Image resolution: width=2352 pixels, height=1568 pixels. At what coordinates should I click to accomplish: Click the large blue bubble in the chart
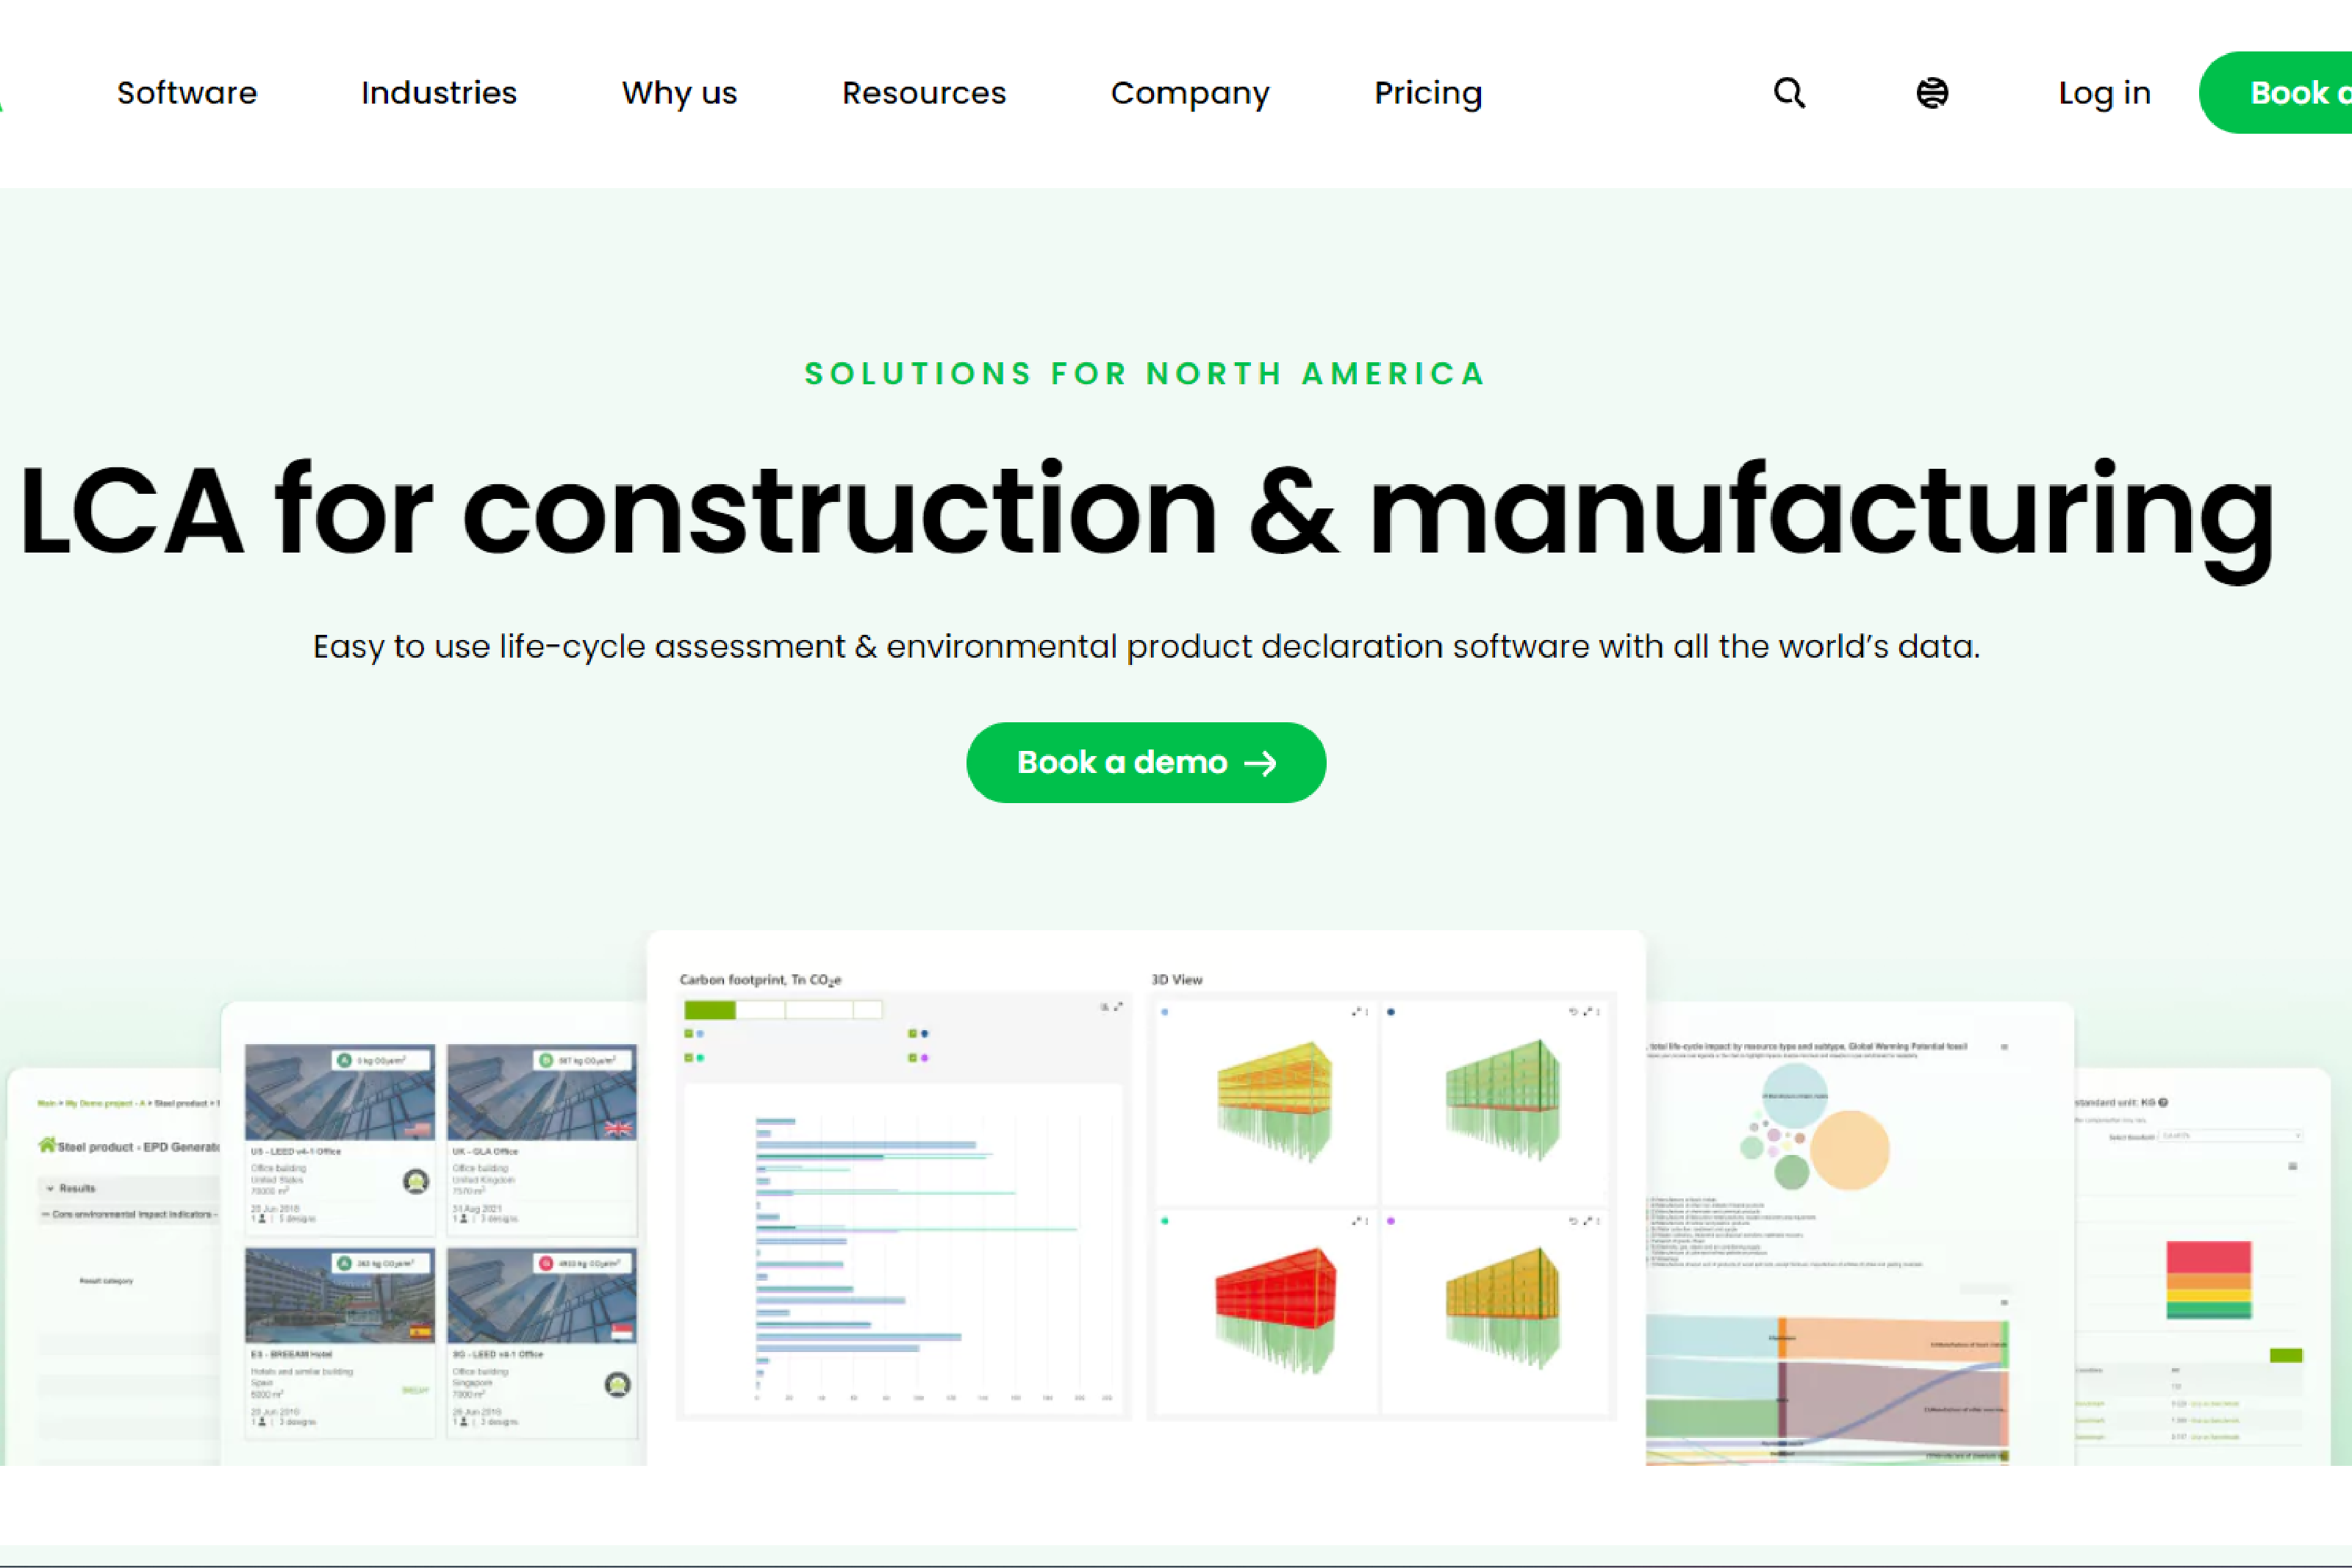[1795, 1096]
